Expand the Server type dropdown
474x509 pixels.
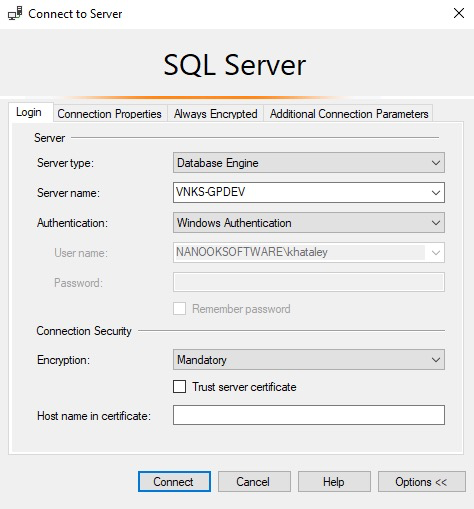309,163
